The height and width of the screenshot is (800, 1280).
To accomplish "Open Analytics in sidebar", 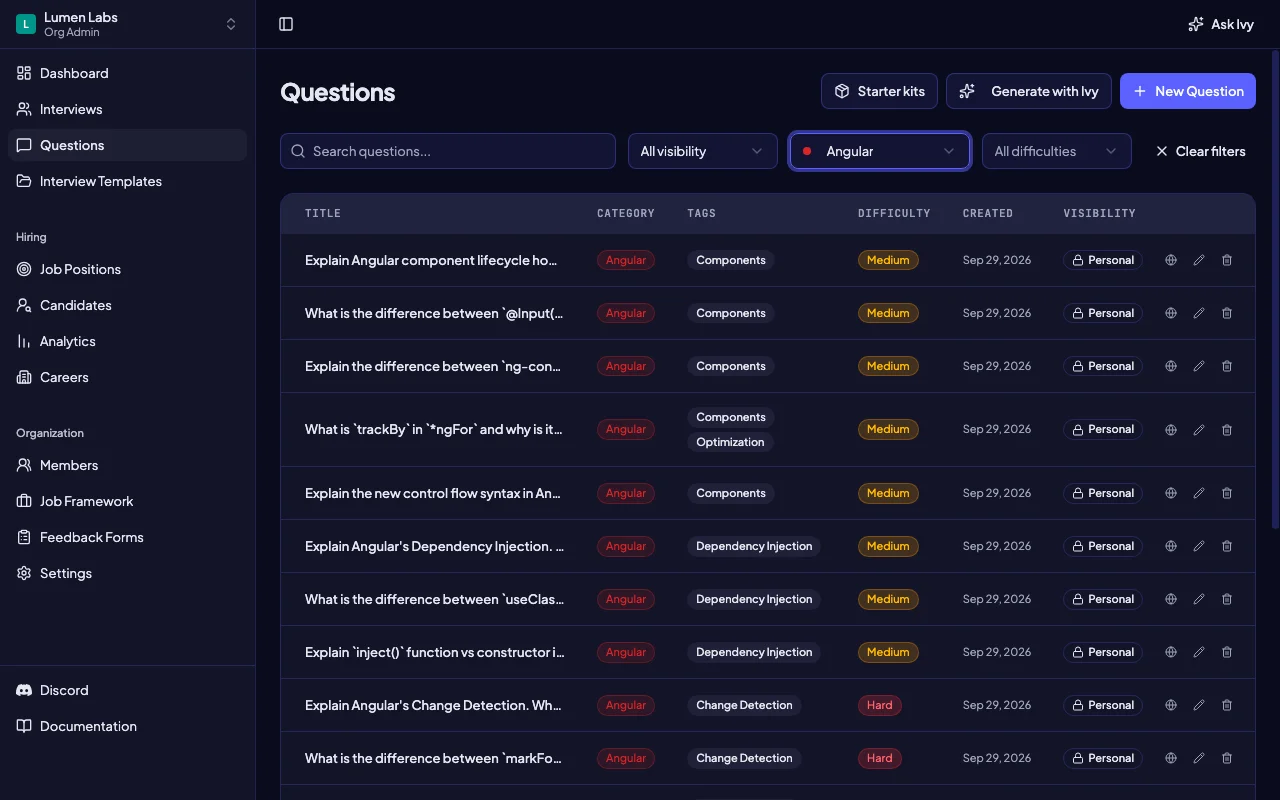I will click(x=128, y=341).
